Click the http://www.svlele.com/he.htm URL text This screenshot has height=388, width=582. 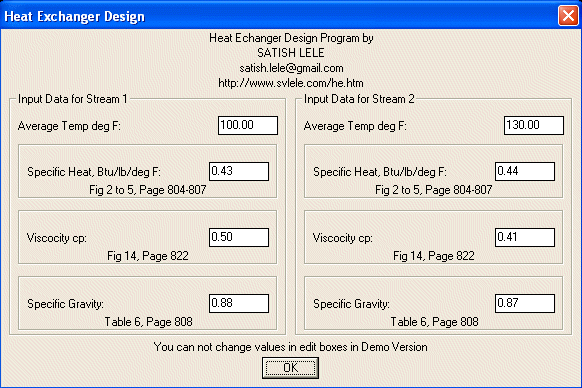pos(291,83)
